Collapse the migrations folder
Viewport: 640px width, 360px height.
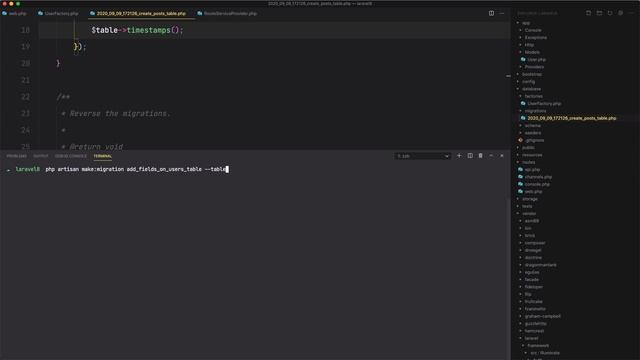pyautogui.click(x=535, y=111)
